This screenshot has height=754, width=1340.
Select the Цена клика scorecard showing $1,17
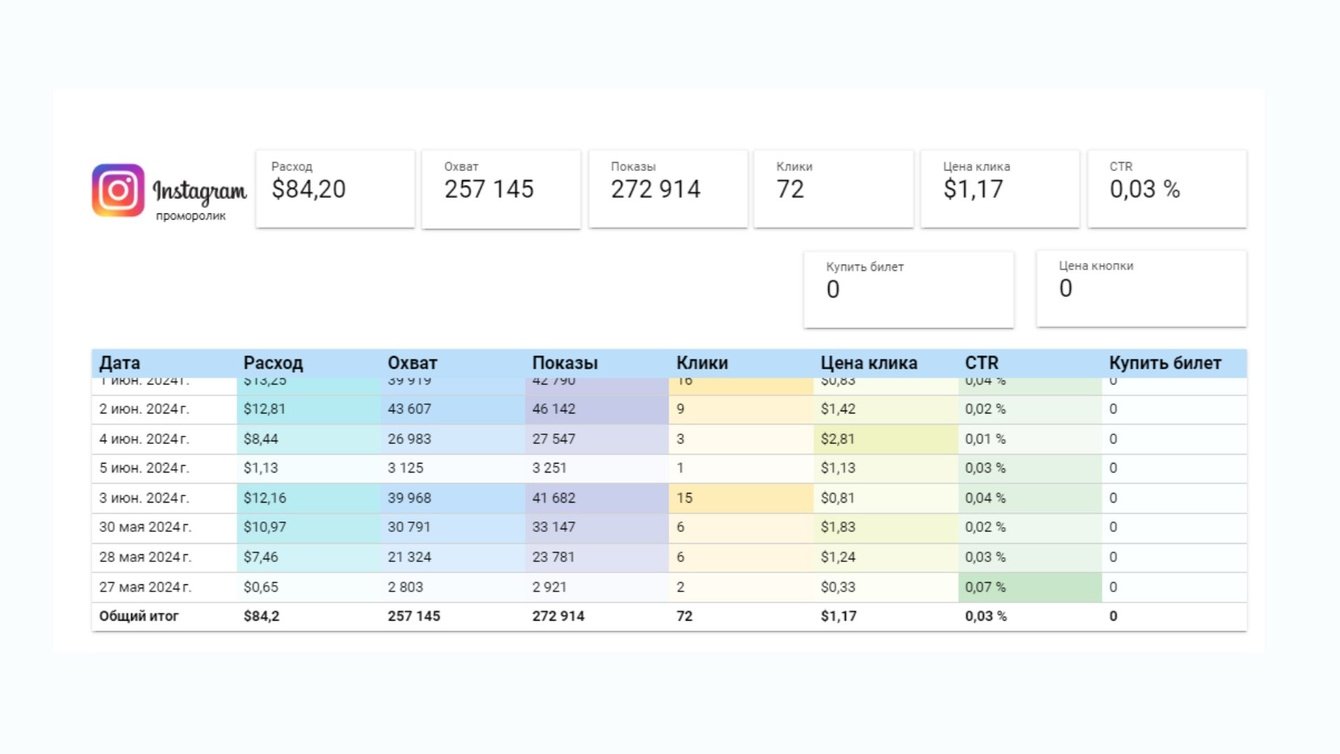coord(1000,189)
